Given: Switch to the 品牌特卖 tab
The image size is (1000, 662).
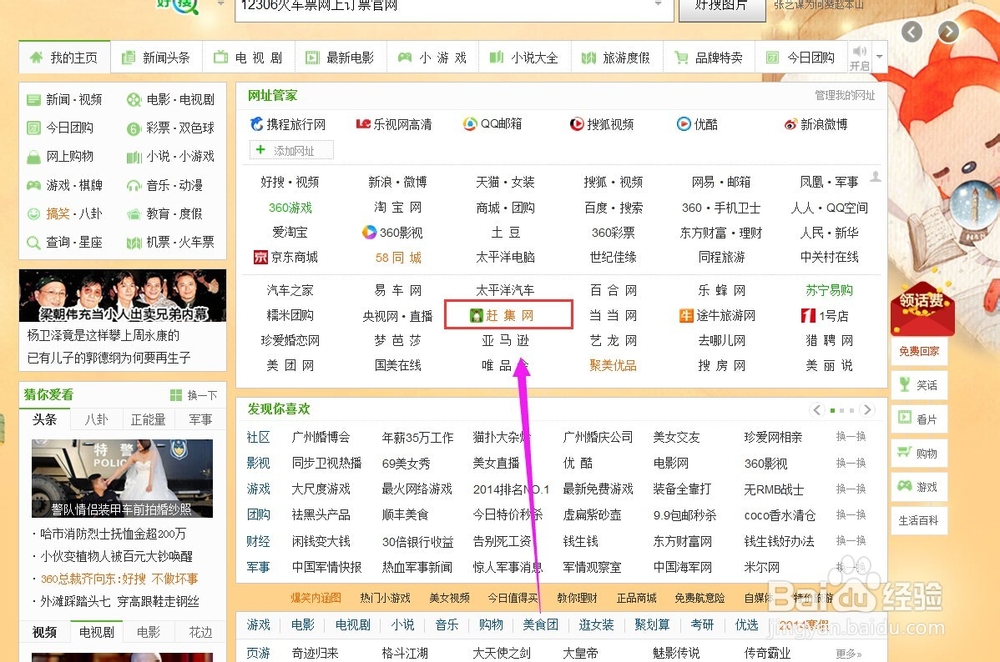Looking at the screenshot, I should [709, 57].
